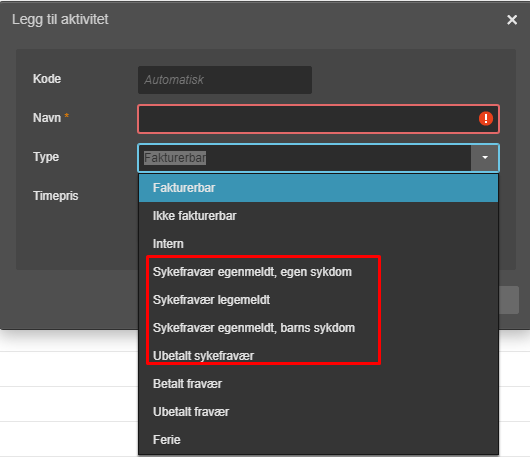The width and height of the screenshot is (530, 457).
Task: Choose Ikke fakturerbar option
Action: (318, 216)
